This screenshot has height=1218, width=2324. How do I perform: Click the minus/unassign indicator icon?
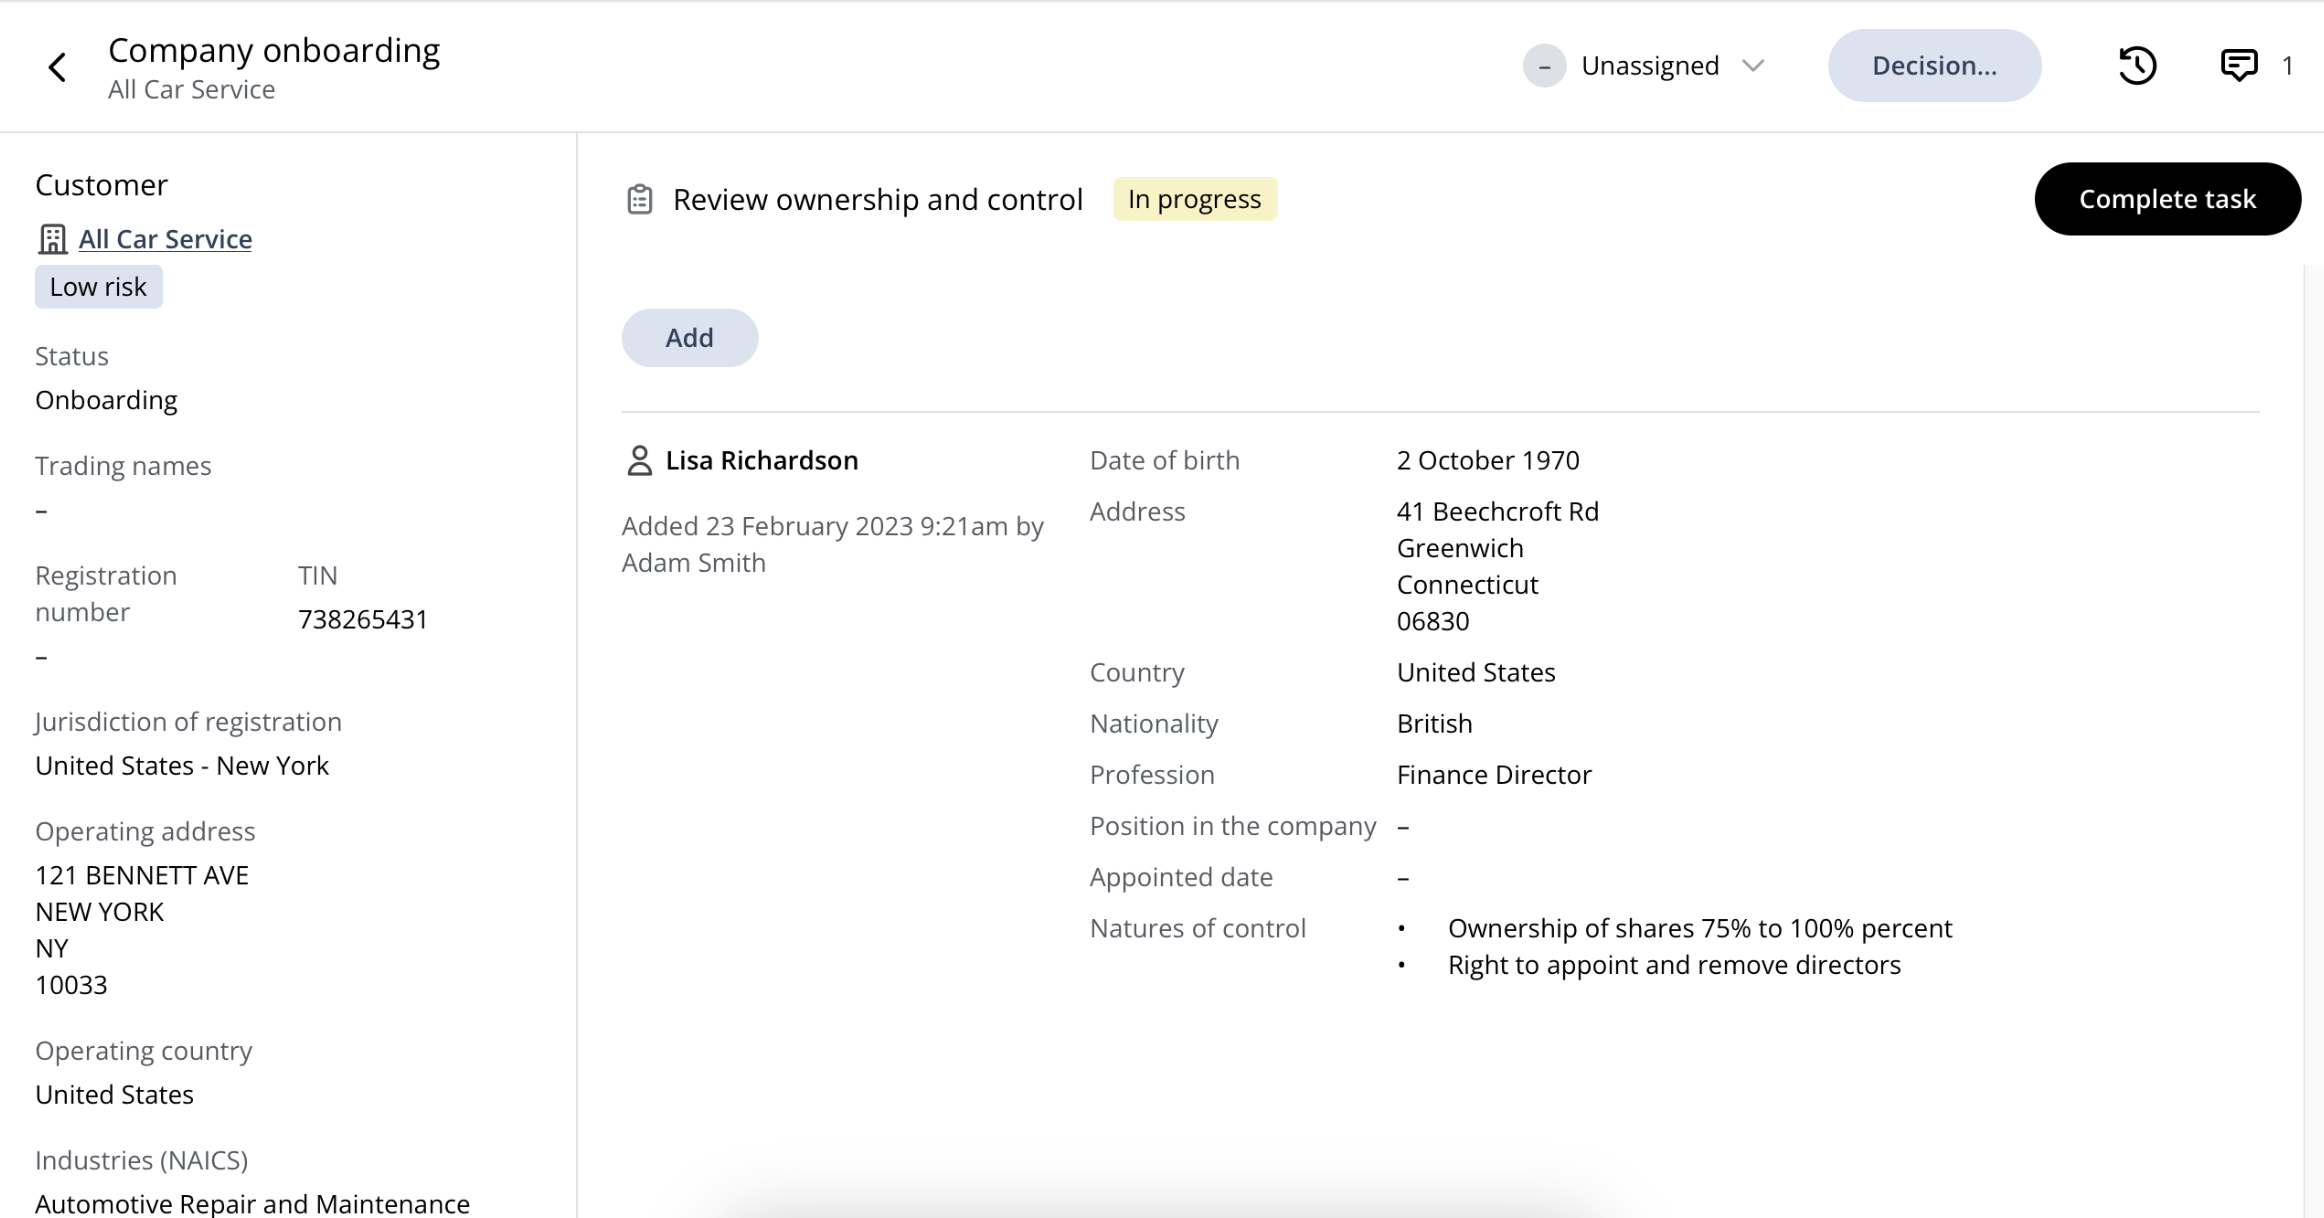[x=1545, y=65]
